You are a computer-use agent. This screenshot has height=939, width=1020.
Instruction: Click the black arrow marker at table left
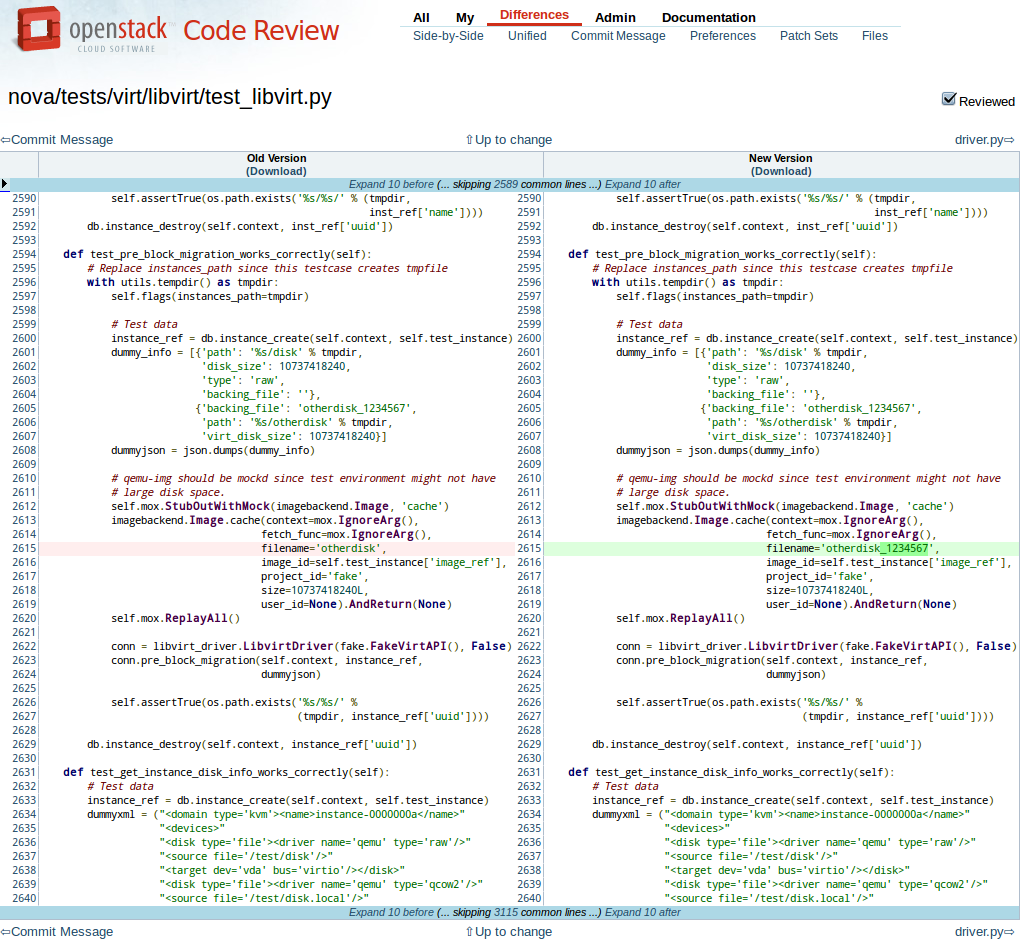5,184
